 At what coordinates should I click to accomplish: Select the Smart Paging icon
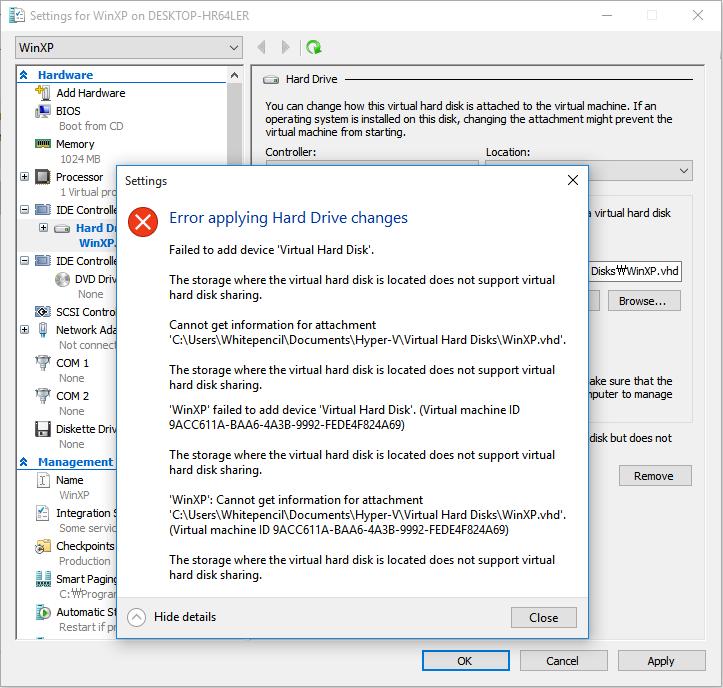[x=43, y=579]
